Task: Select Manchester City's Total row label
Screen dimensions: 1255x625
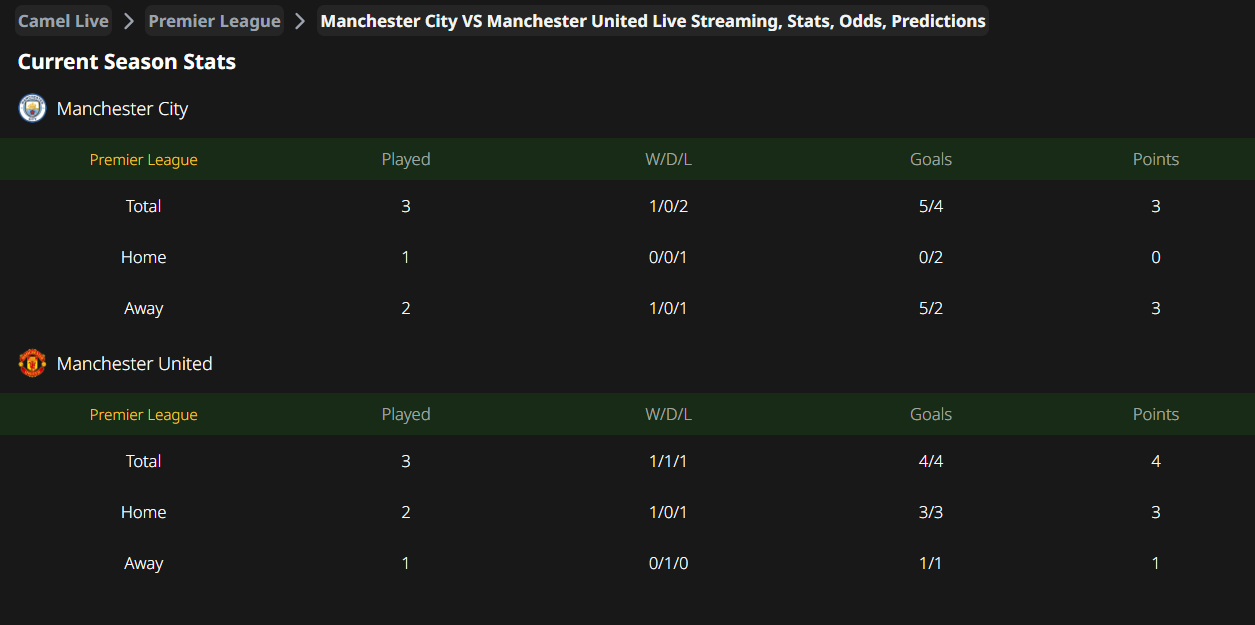Action: pyautogui.click(x=143, y=206)
